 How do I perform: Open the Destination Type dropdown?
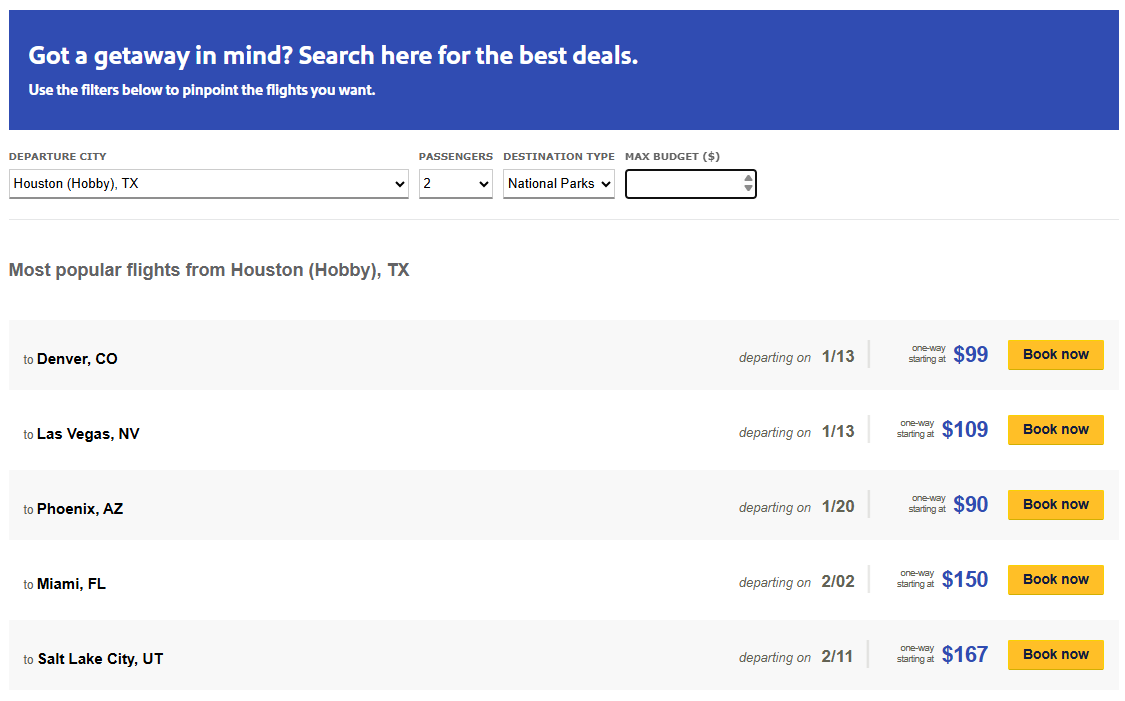coord(558,184)
